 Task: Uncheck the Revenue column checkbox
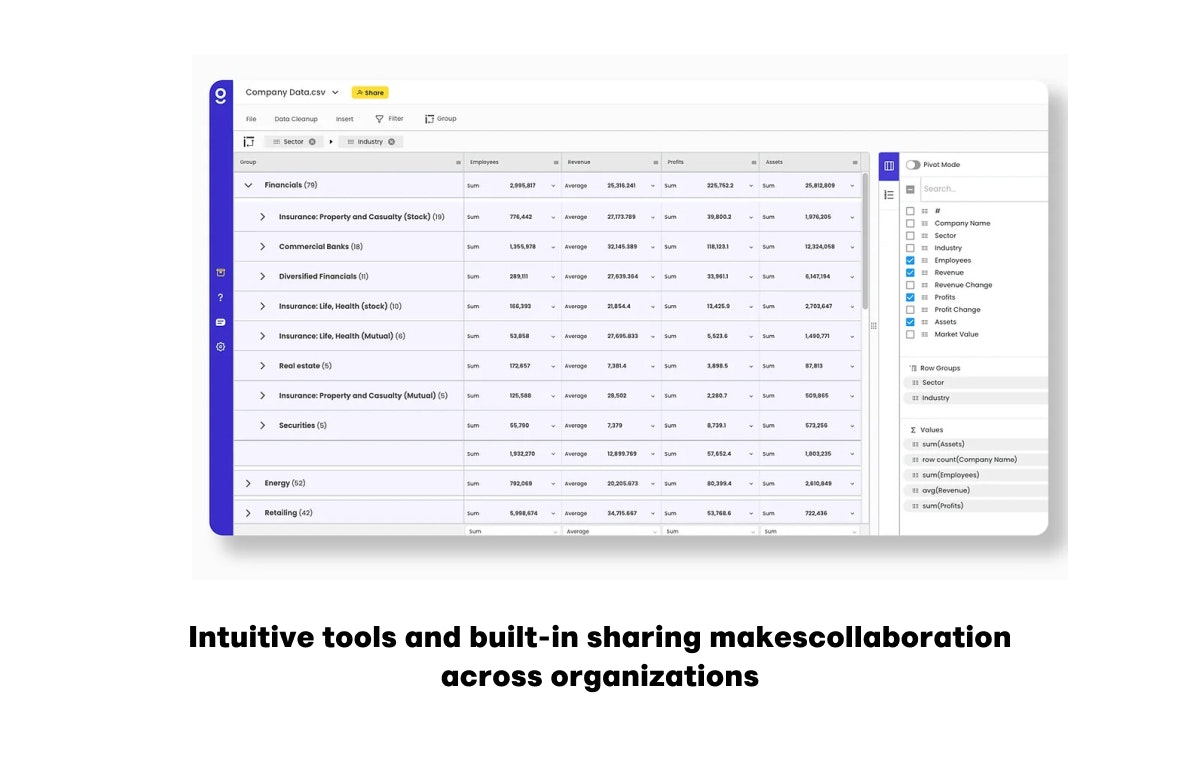point(910,273)
